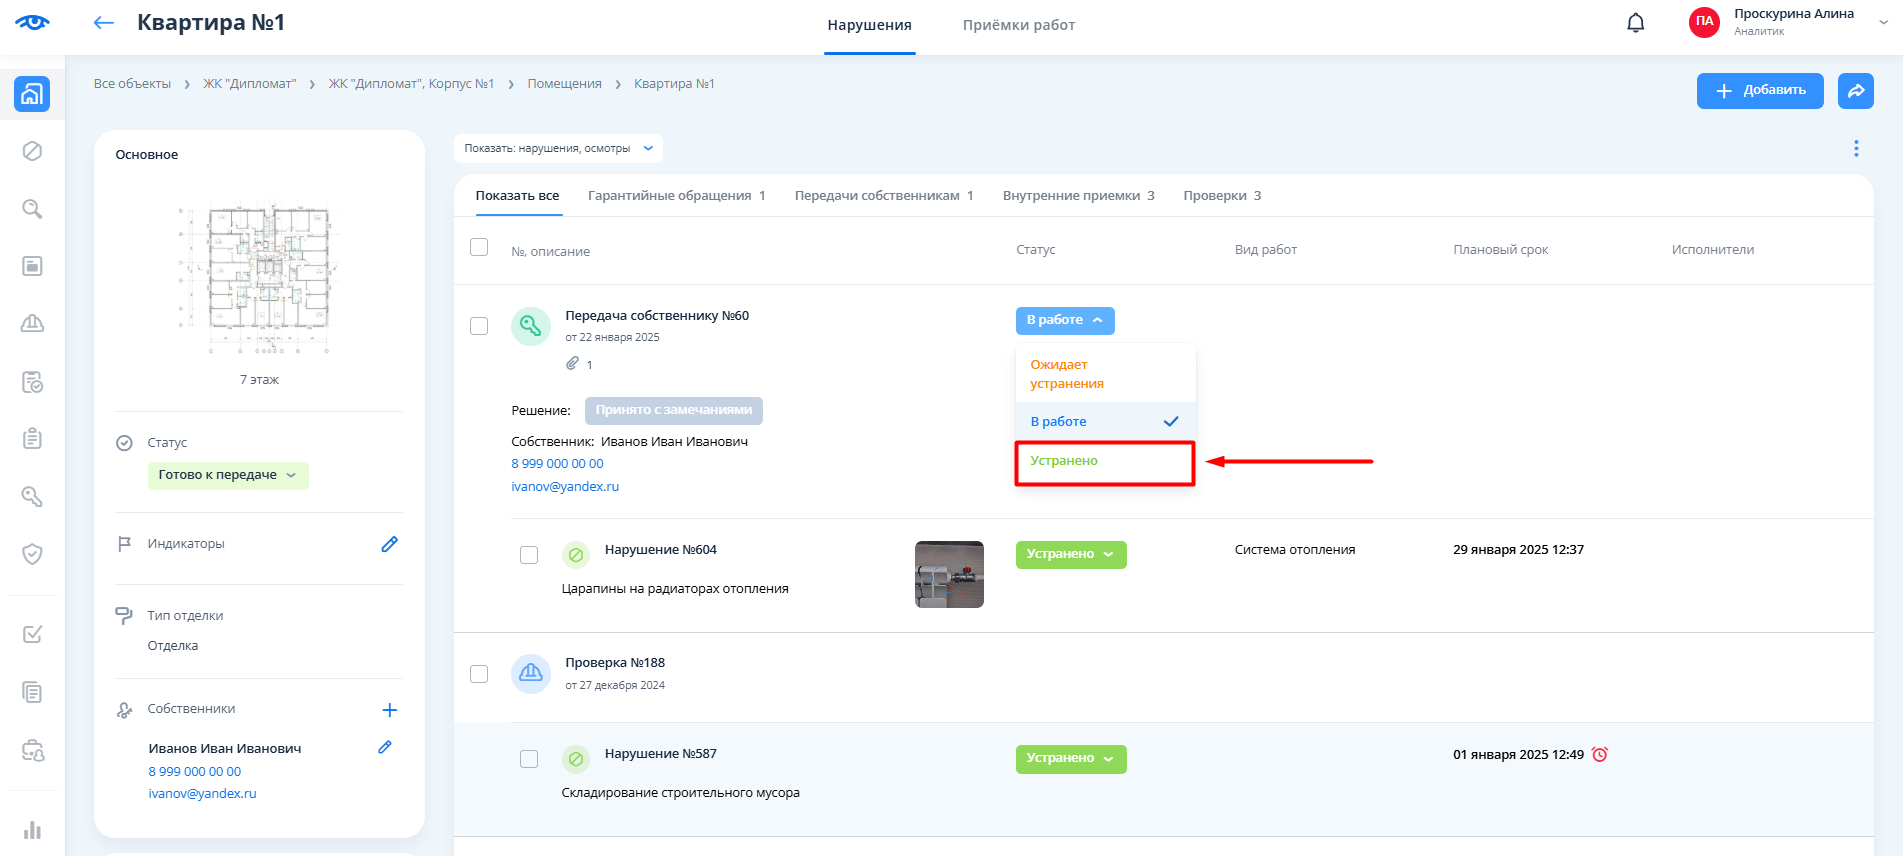Image resolution: width=1903 pixels, height=856 pixels.
Task: Expand the Показать: нарушения, осмотры filter
Action: click(x=557, y=149)
